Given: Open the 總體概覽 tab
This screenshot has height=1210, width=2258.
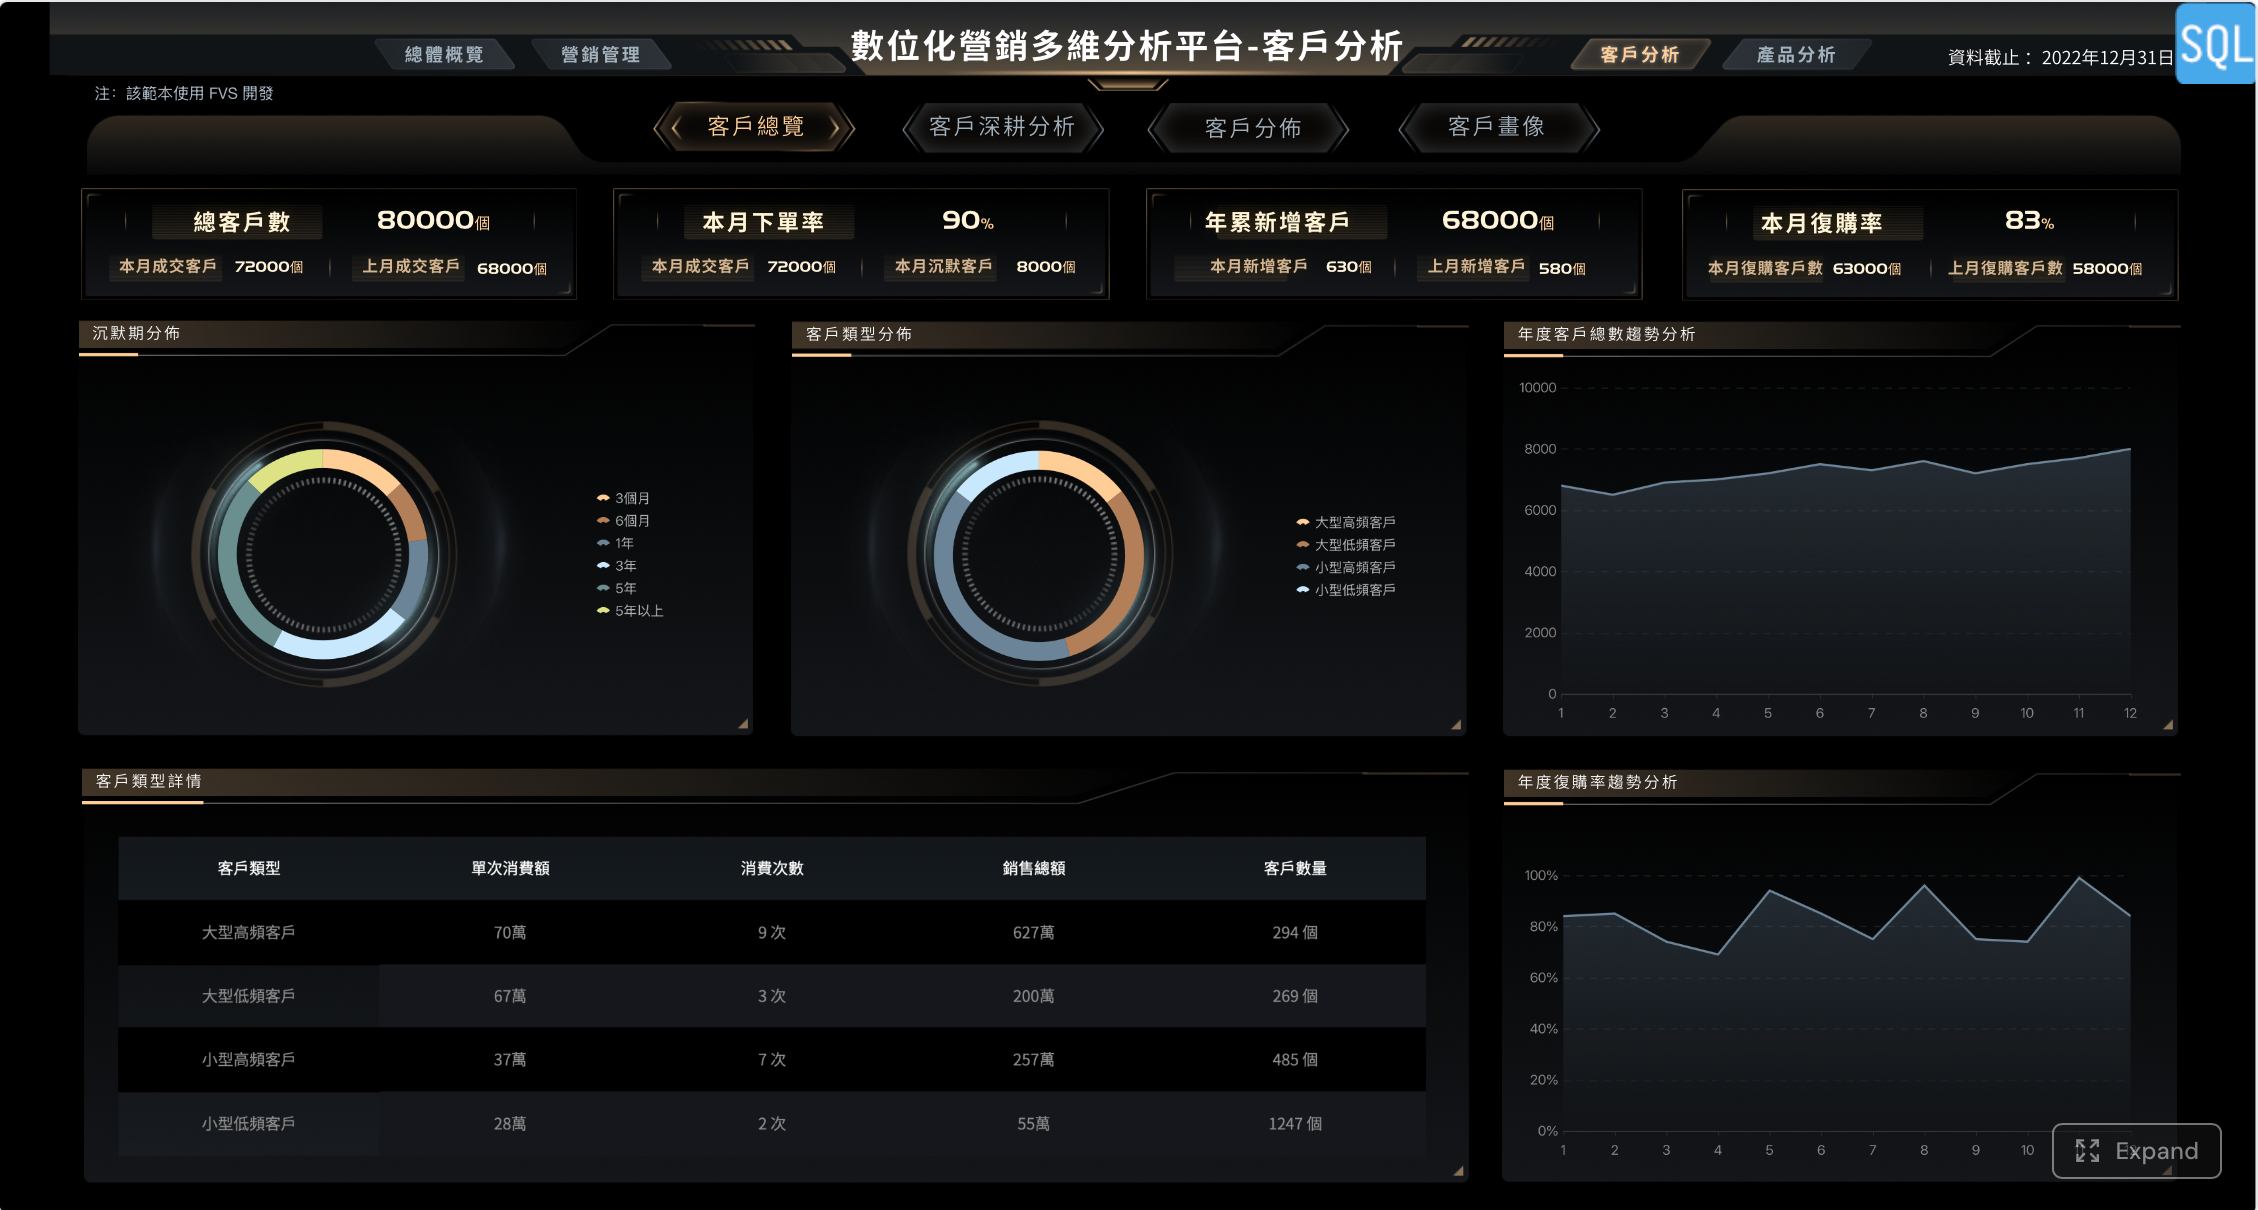Looking at the screenshot, I should point(444,55).
